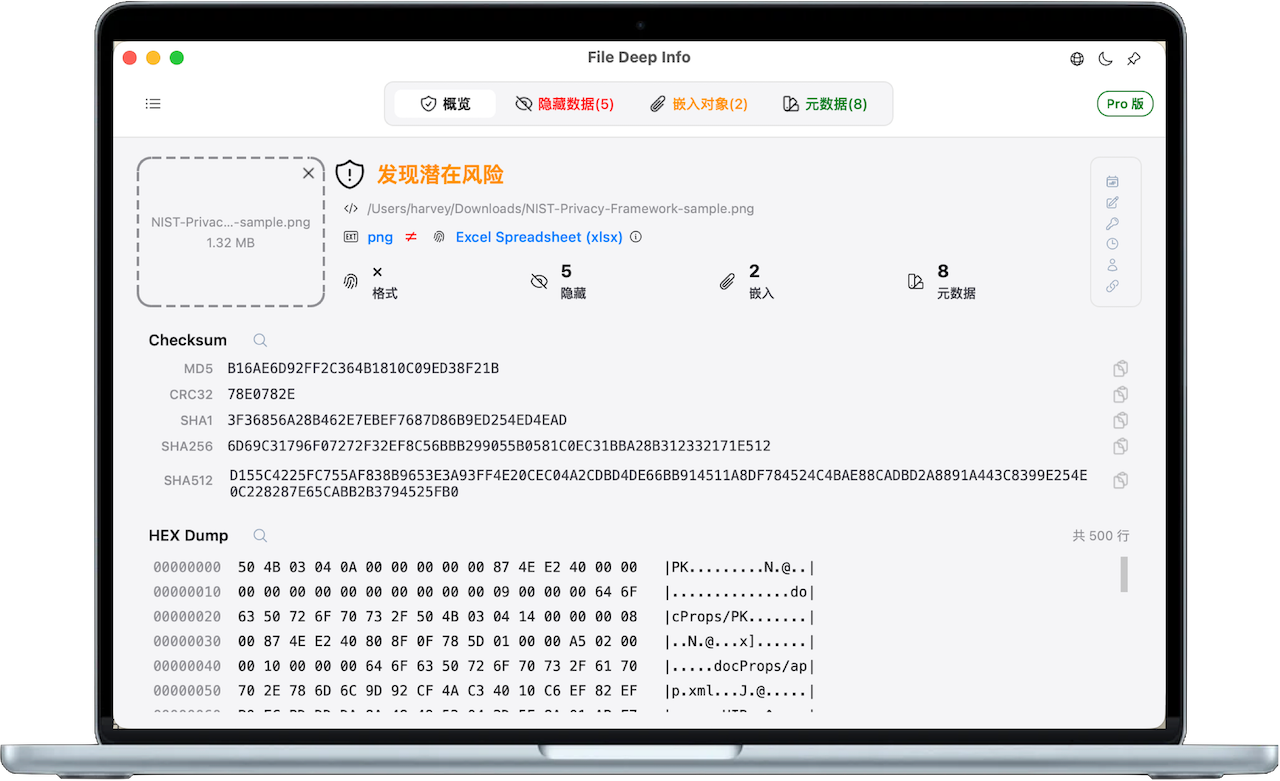The width and height of the screenshot is (1280, 781).
Task: Open the 元数据(8) tab
Action: tap(828, 103)
